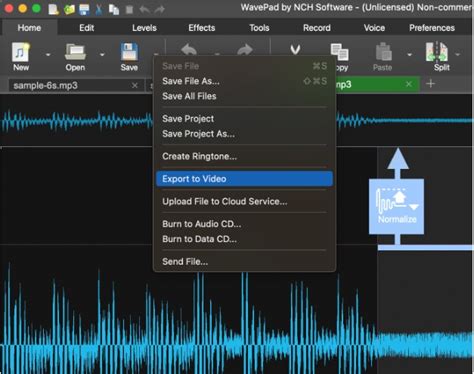Expand the dropdown arrow next to Open
The width and height of the screenshot is (474, 374).
[x=102, y=54]
